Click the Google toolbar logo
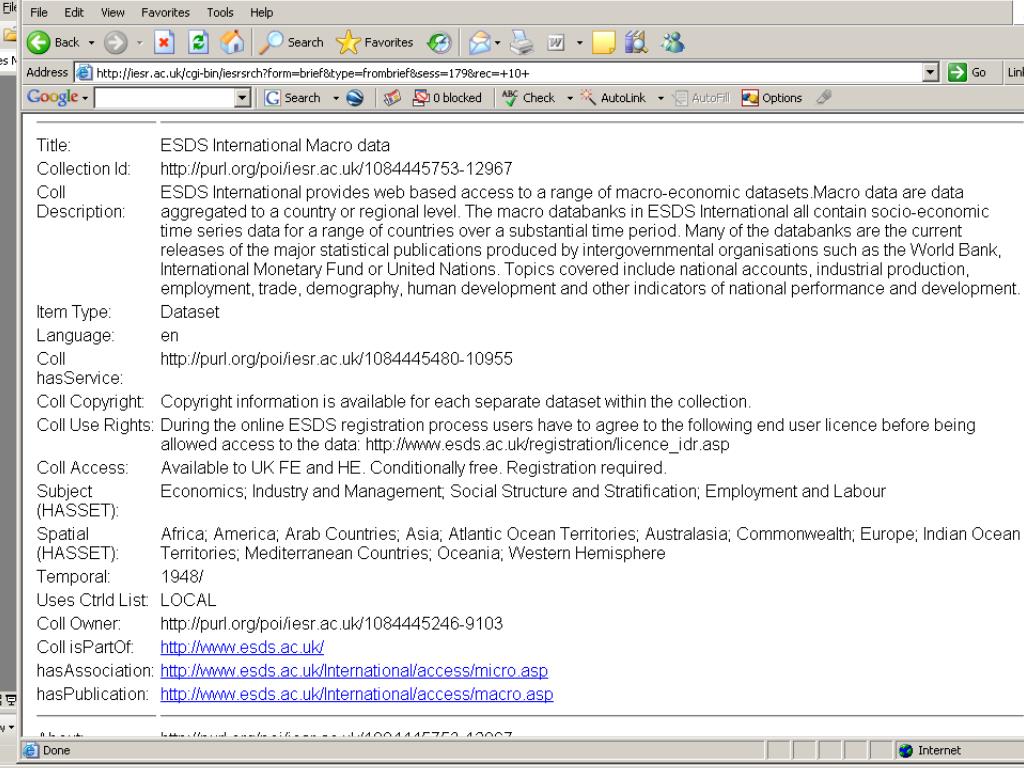 click(52, 97)
